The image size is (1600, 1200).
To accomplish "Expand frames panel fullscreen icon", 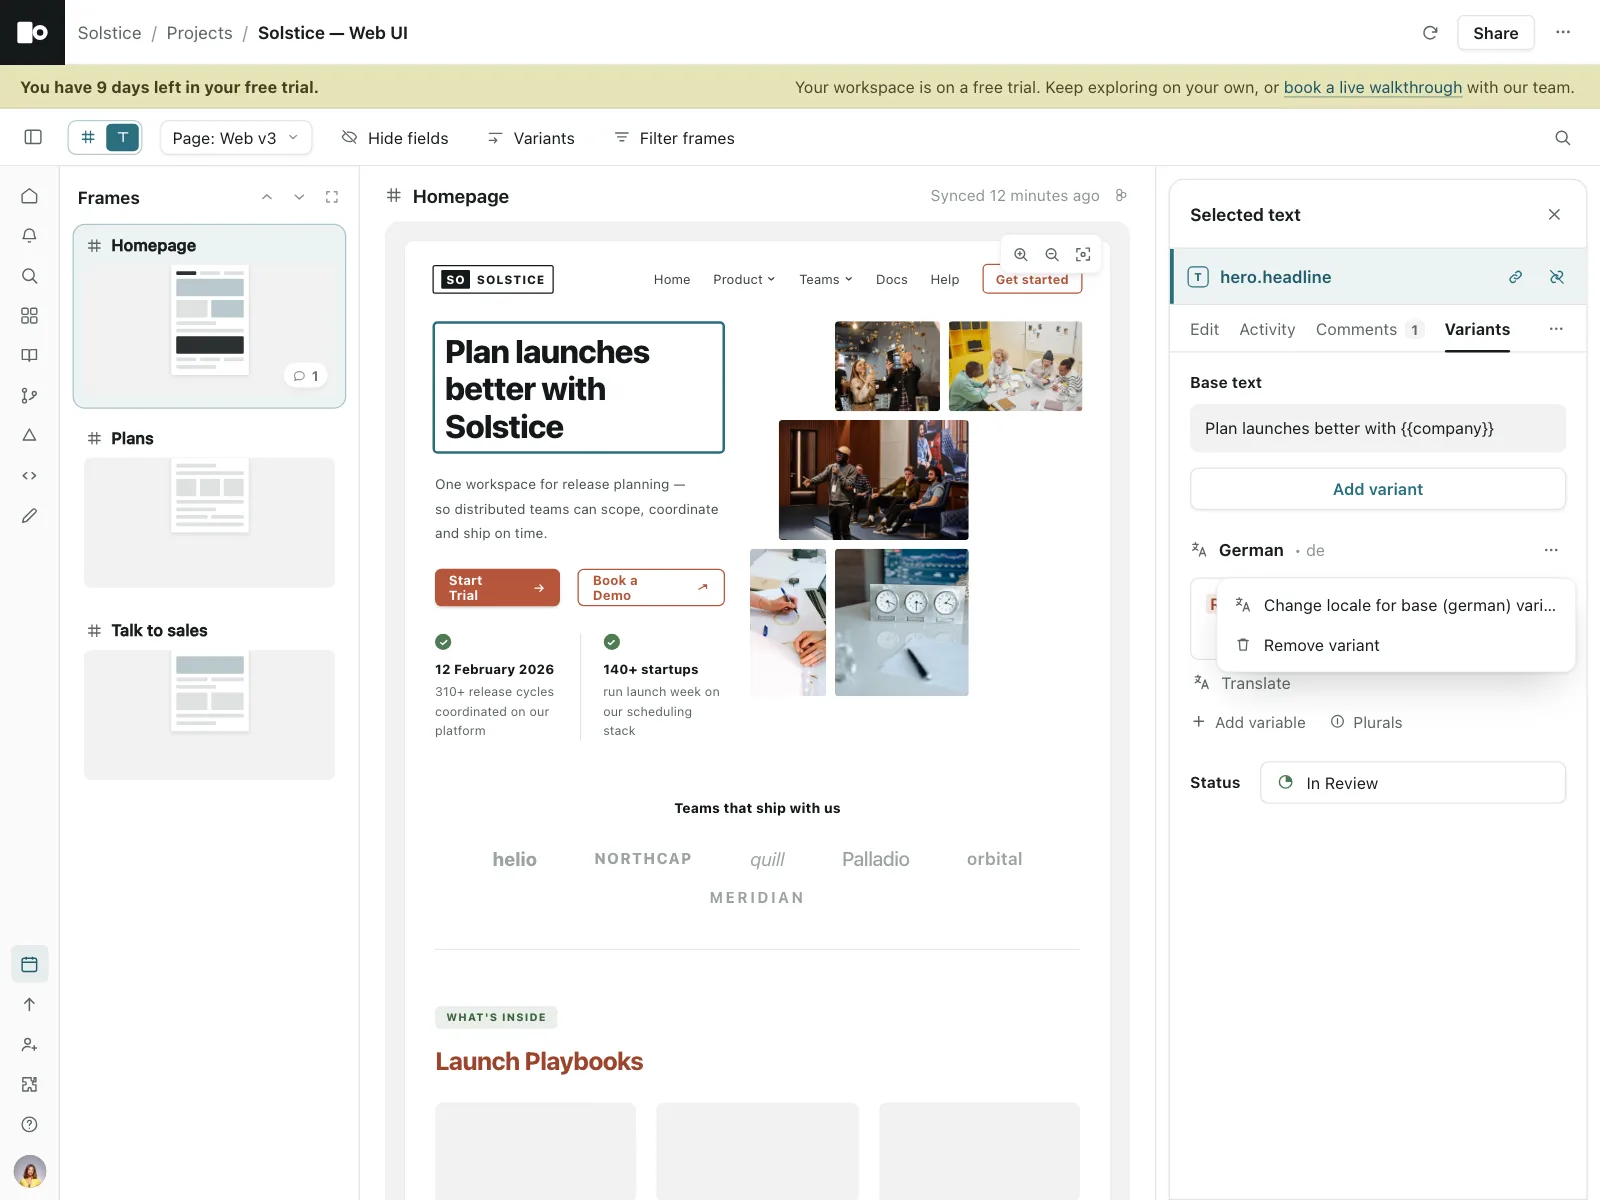I will tap(332, 197).
